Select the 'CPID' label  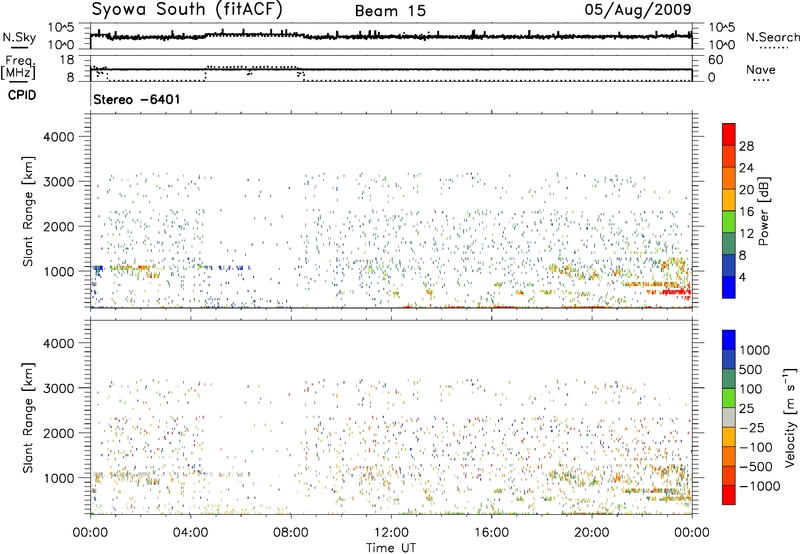click(x=22, y=95)
